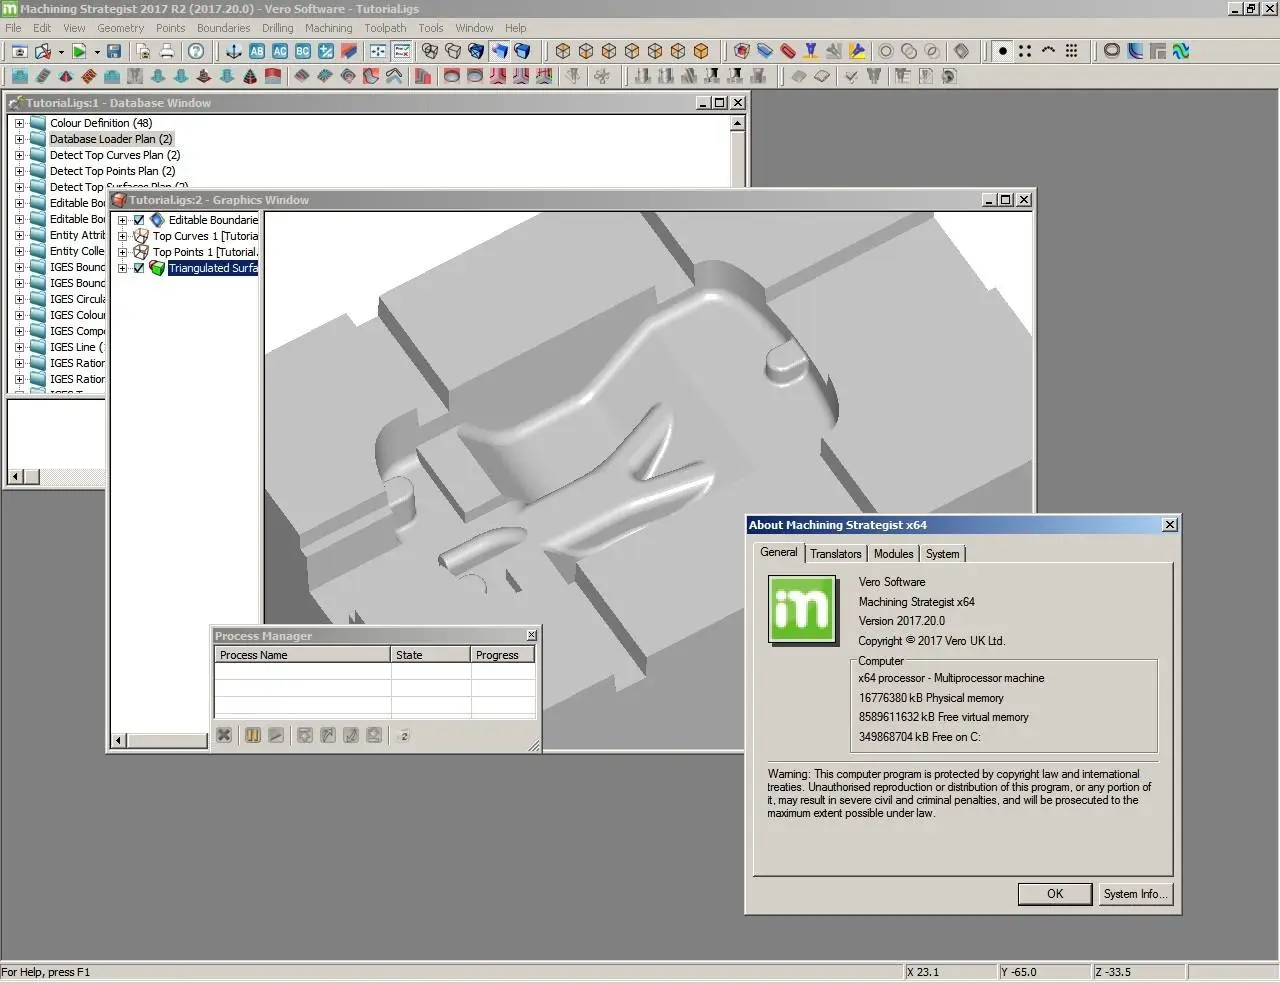Click the Y -65.0 coordinate in status bar
Screen dimensions: 1280x983
pyautogui.click(x=1018, y=972)
